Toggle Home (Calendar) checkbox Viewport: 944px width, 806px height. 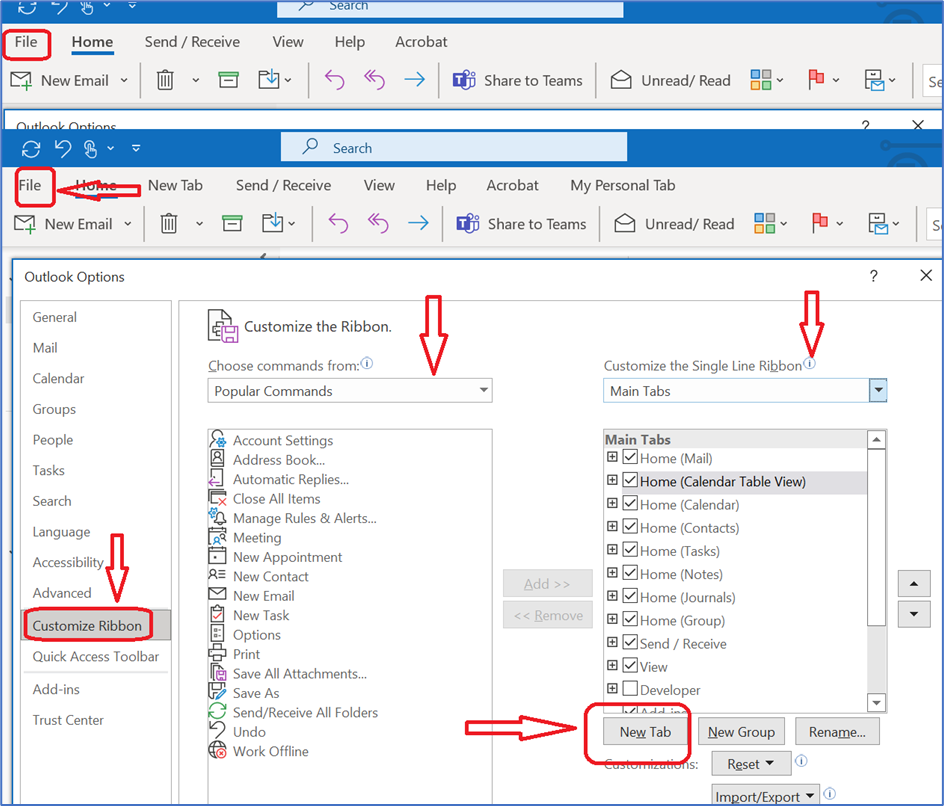point(630,503)
